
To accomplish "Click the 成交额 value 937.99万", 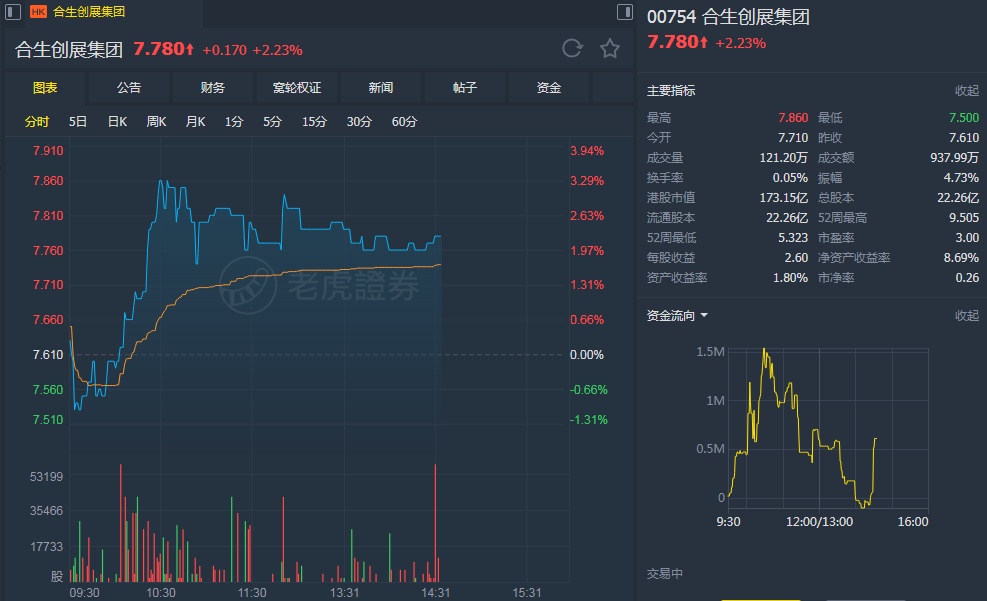I will click(x=954, y=157).
